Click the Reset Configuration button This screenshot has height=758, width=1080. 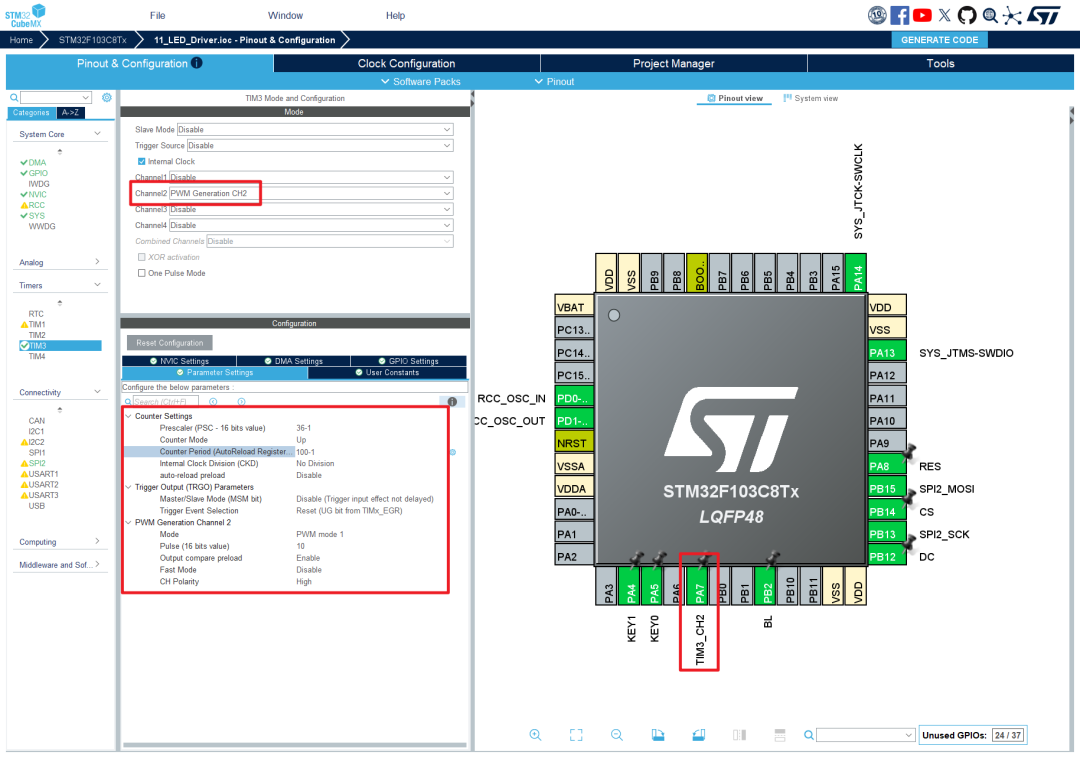tap(169, 342)
